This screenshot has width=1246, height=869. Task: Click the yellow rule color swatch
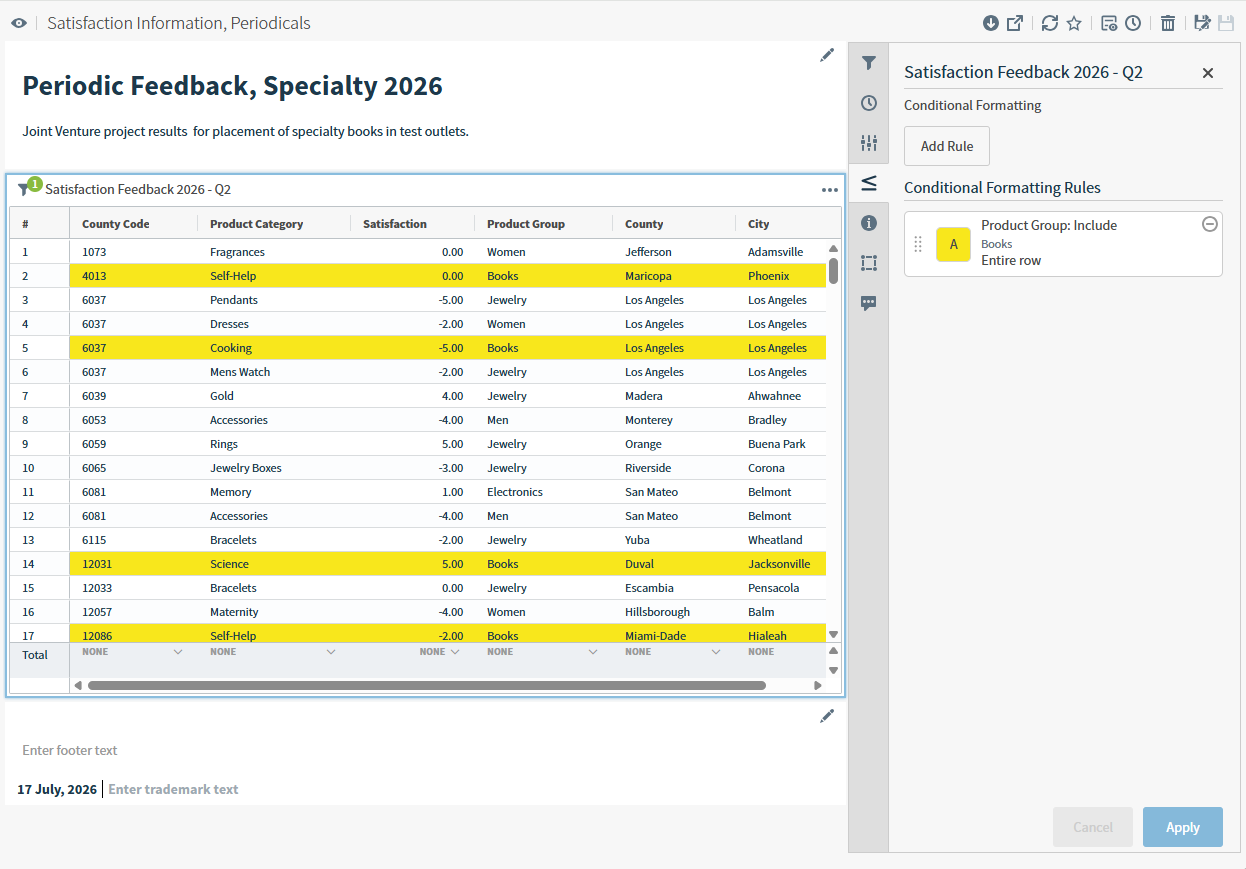(x=953, y=244)
